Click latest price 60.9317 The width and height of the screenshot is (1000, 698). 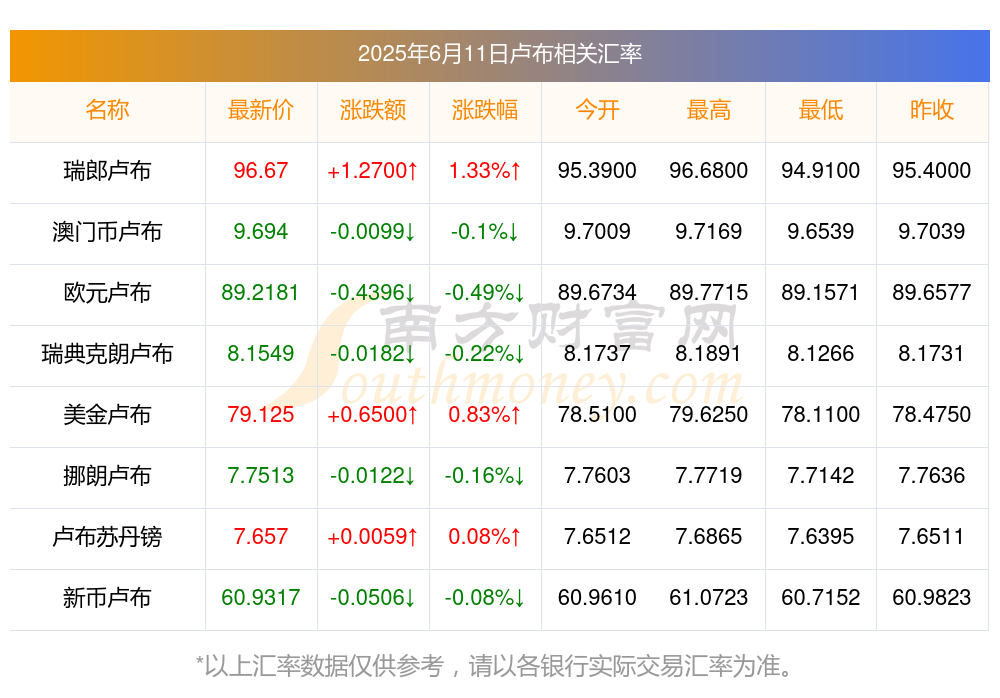[260, 598]
